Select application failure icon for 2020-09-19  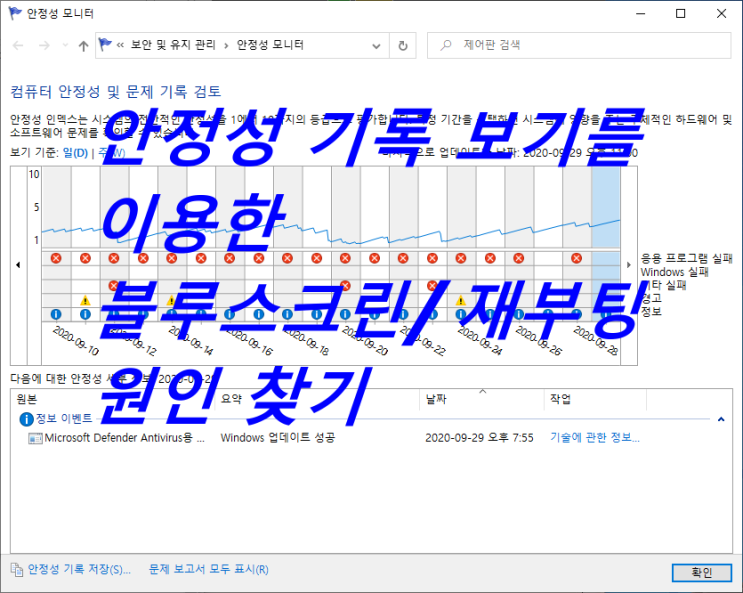click(317, 258)
